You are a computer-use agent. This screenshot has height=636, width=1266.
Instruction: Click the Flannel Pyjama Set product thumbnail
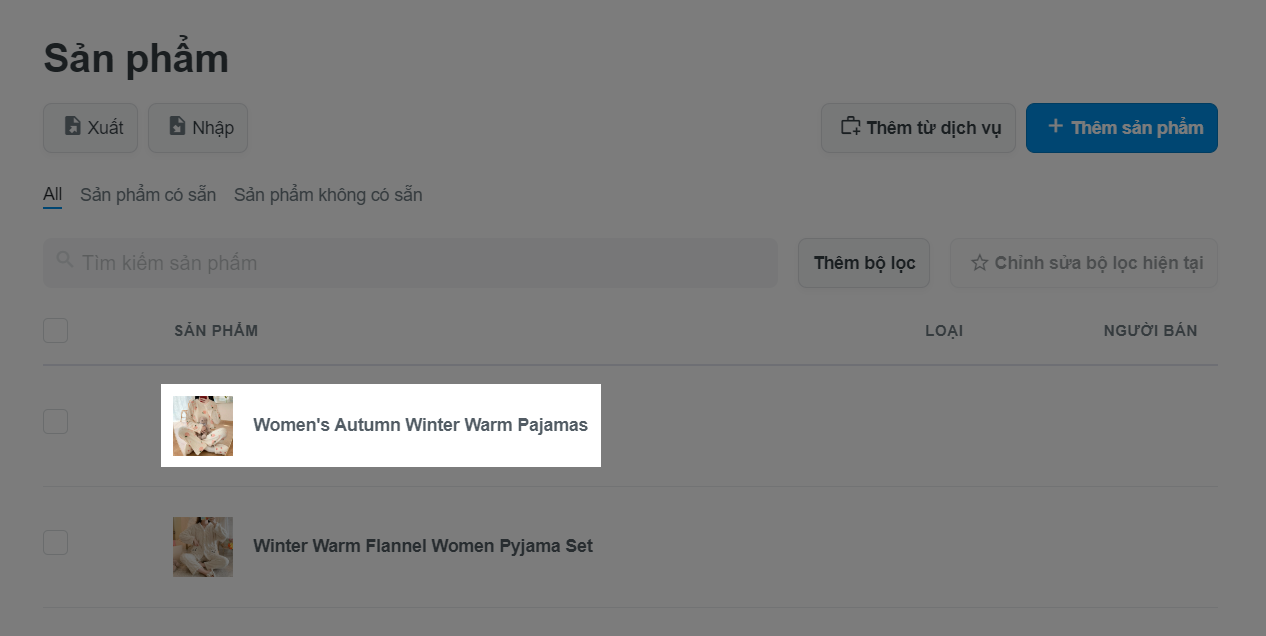203,547
